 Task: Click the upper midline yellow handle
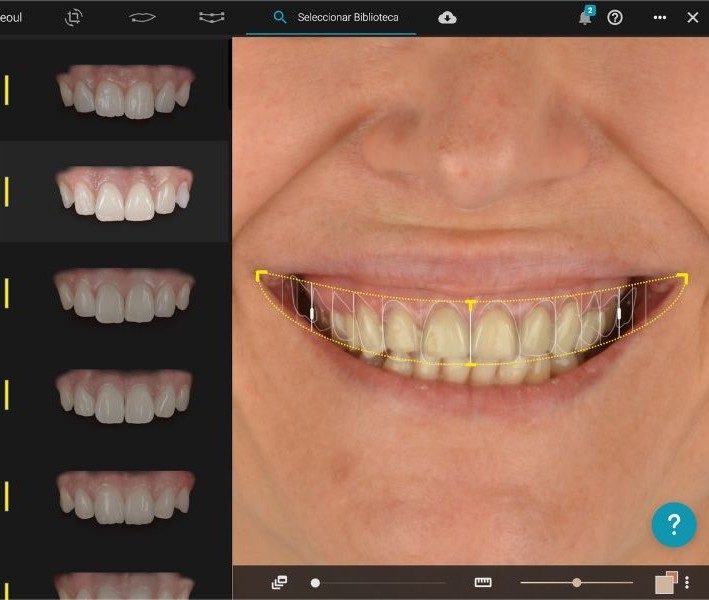click(471, 305)
